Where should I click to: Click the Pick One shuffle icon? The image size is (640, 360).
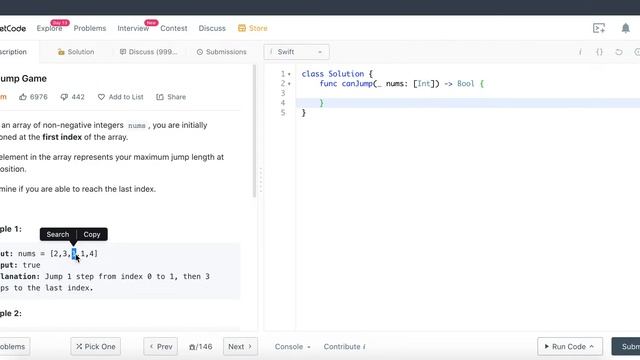[79, 347]
